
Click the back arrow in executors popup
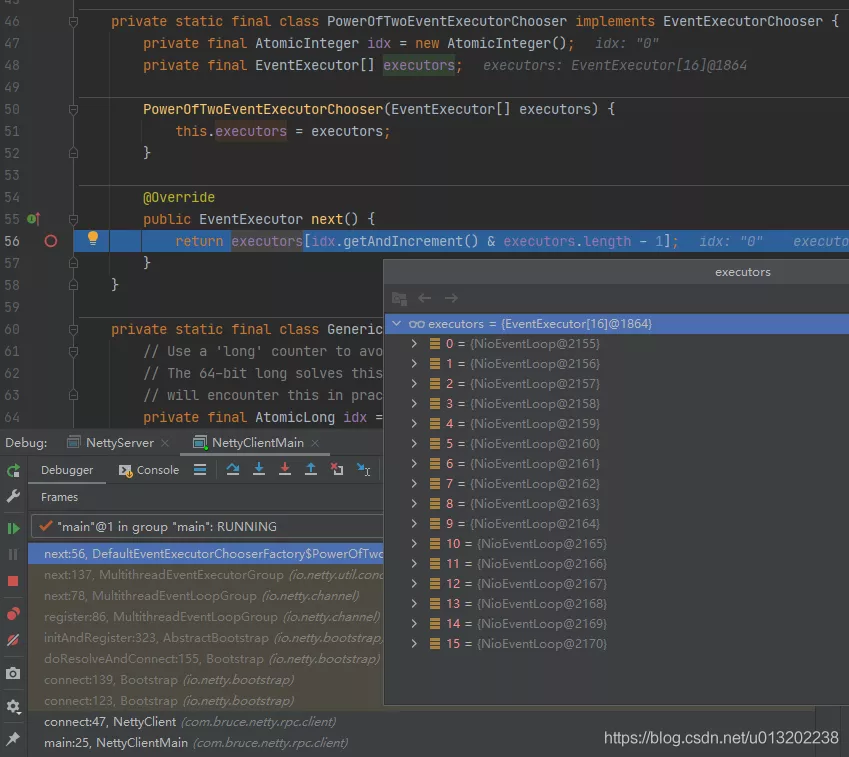point(425,298)
